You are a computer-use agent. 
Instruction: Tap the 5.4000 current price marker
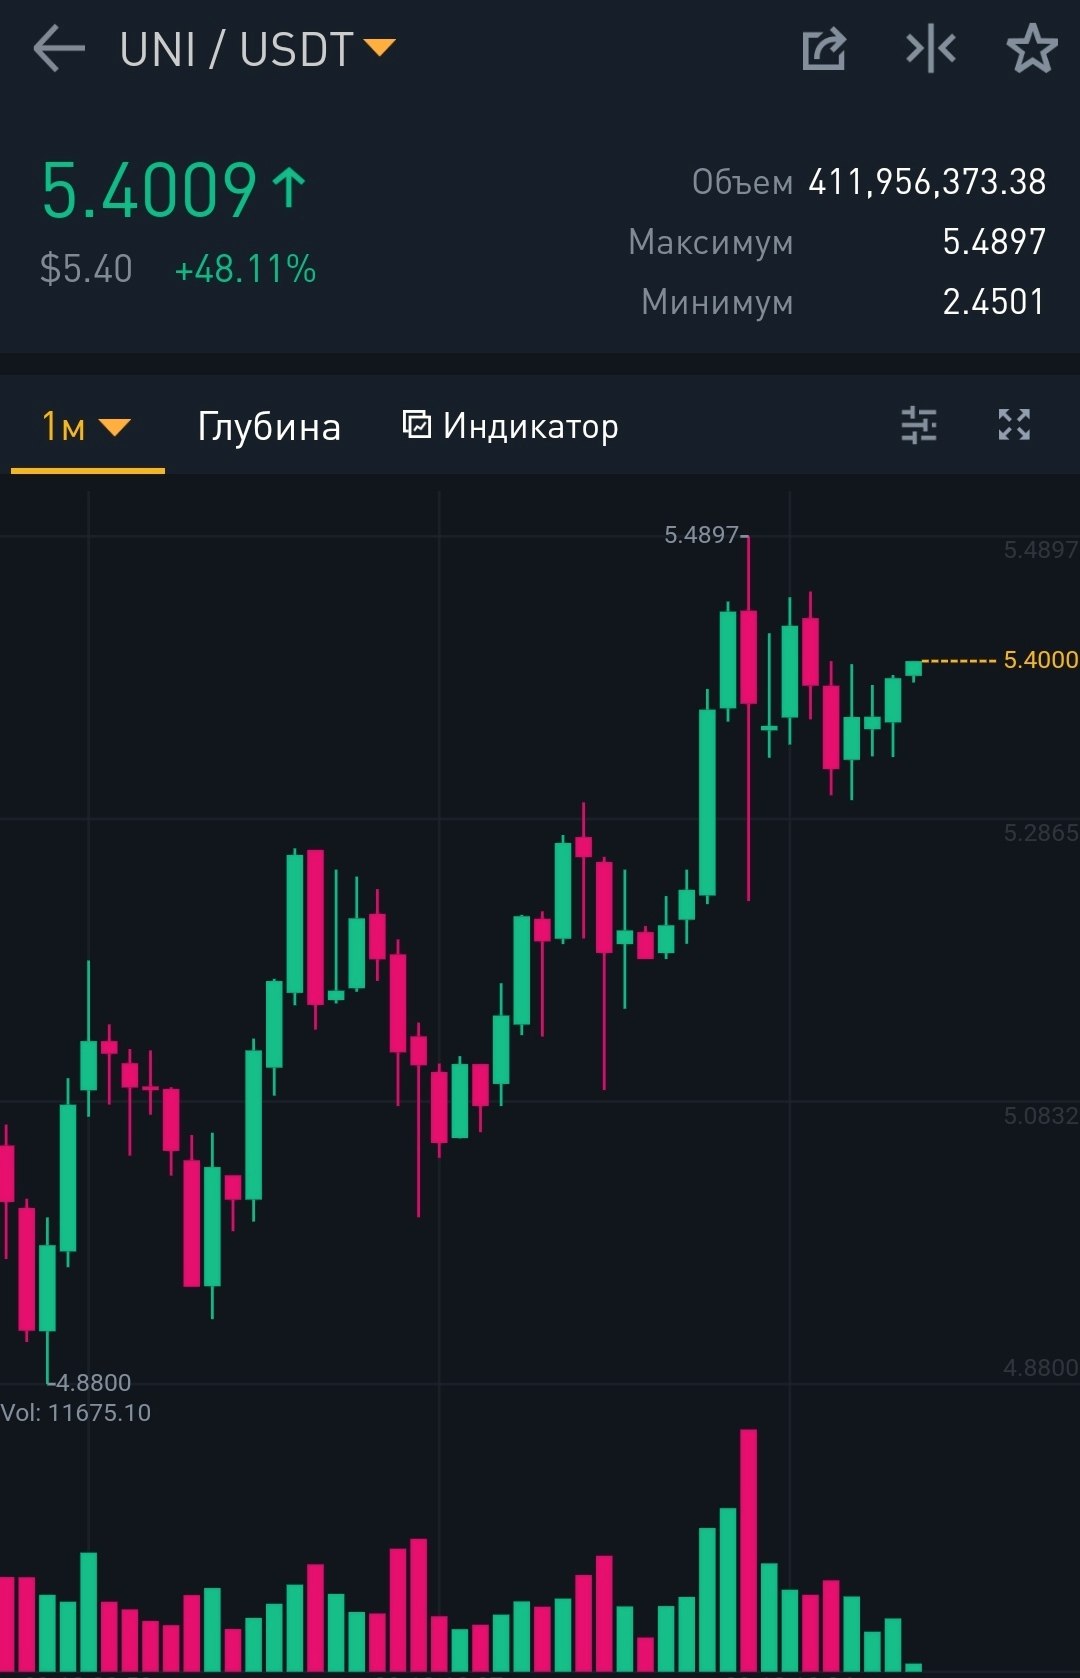1041,660
